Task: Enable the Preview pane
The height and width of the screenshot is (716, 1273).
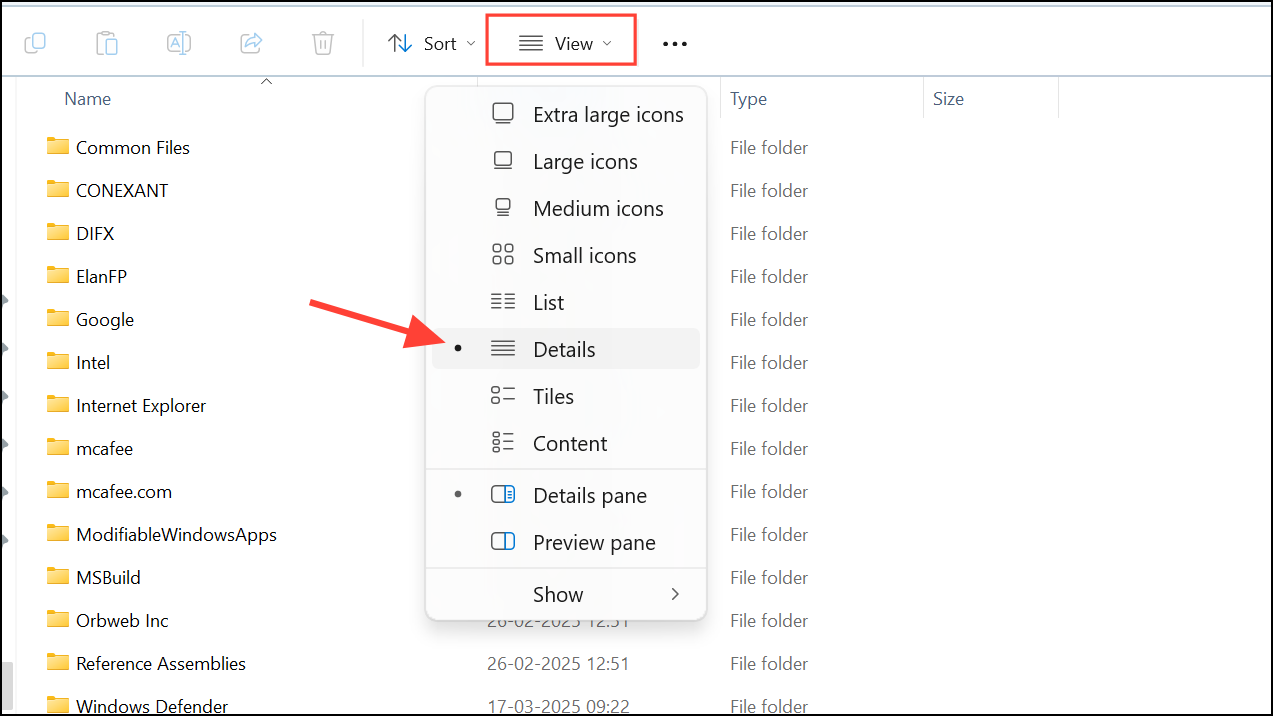Action: 594,542
